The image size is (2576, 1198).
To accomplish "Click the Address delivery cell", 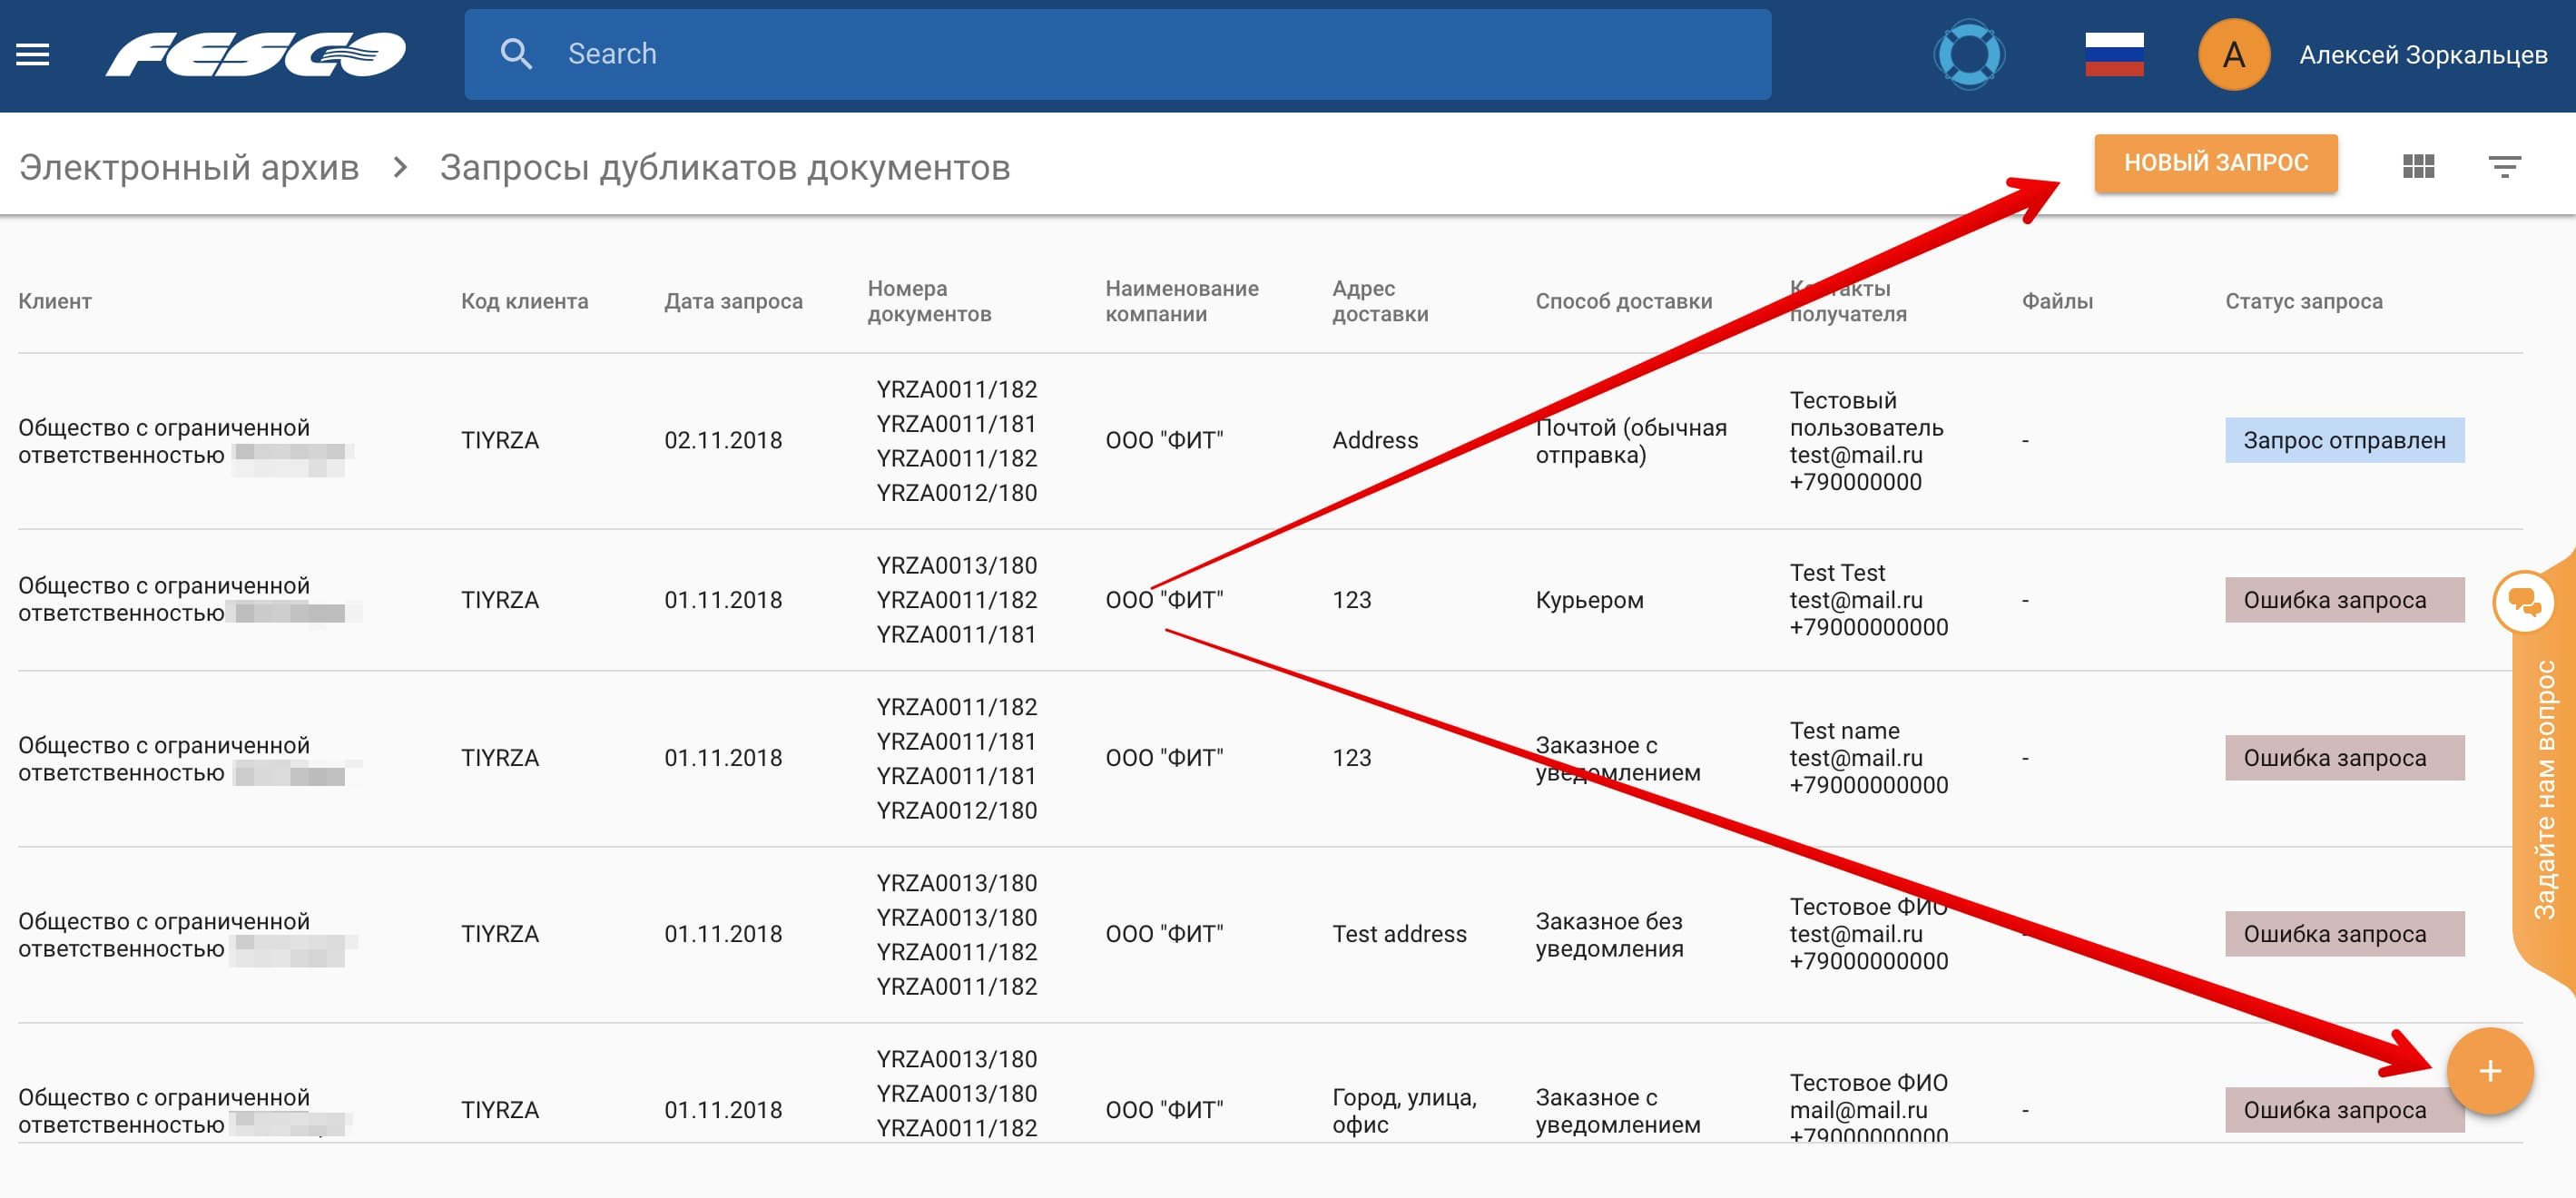I will click(1375, 440).
